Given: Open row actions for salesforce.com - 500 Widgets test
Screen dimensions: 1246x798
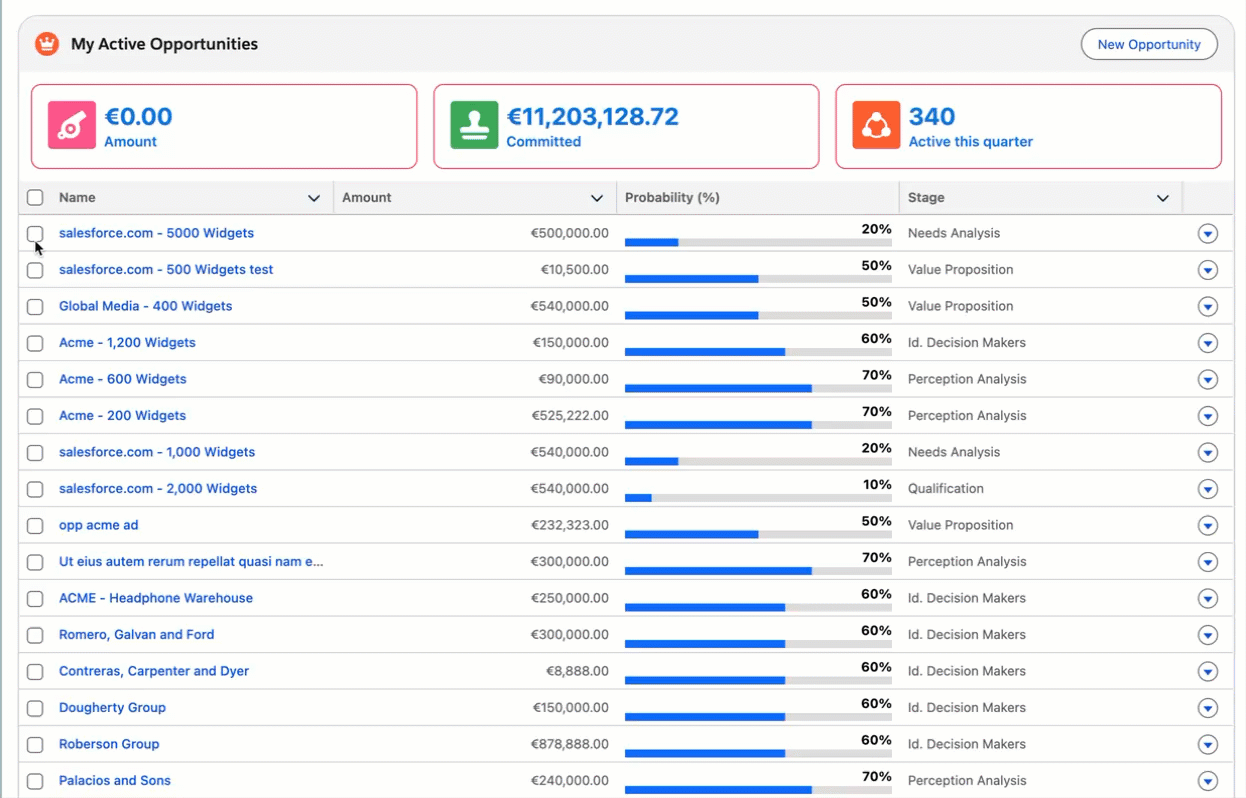Looking at the screenshot, I should tap(1207, 270).
